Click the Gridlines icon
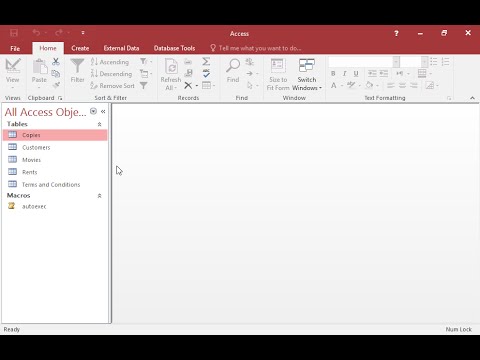The width and height of the screenshot is (480, 360). (x=422, y=74)
